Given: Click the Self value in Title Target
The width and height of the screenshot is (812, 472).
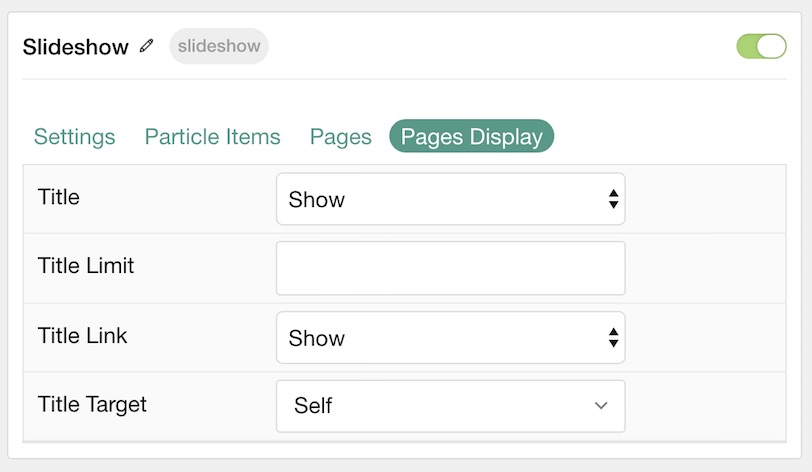Looking at the screenshot, I should tap(313, 405).
